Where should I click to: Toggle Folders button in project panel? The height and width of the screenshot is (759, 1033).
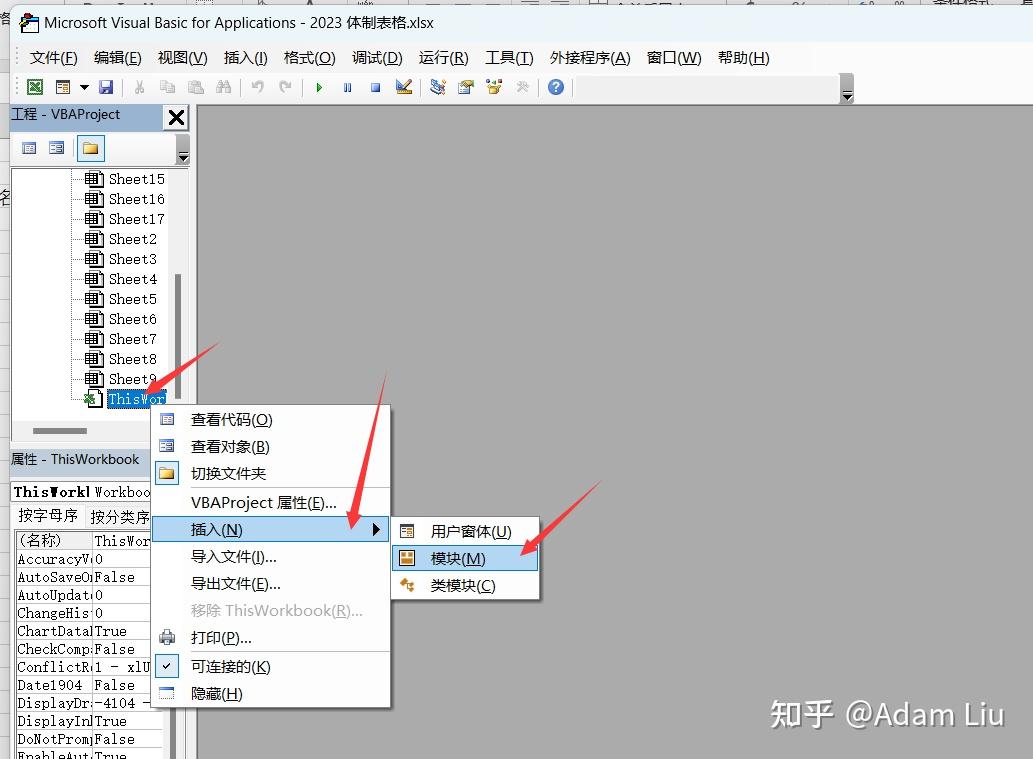point(91,148)
